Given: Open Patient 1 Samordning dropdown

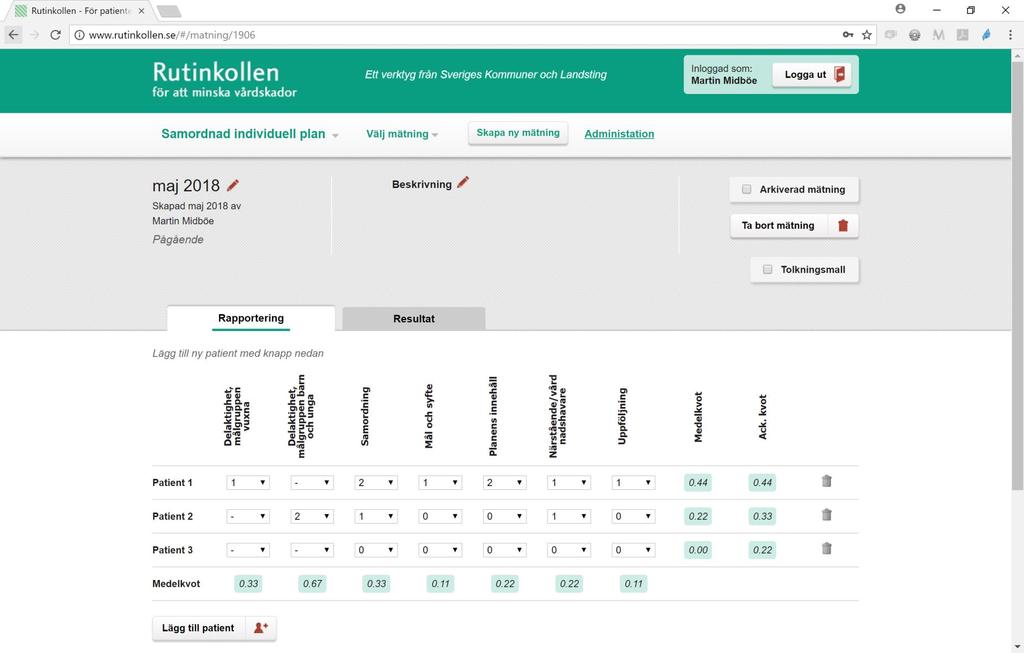Looking at the screenshot, I should [376, 483].
